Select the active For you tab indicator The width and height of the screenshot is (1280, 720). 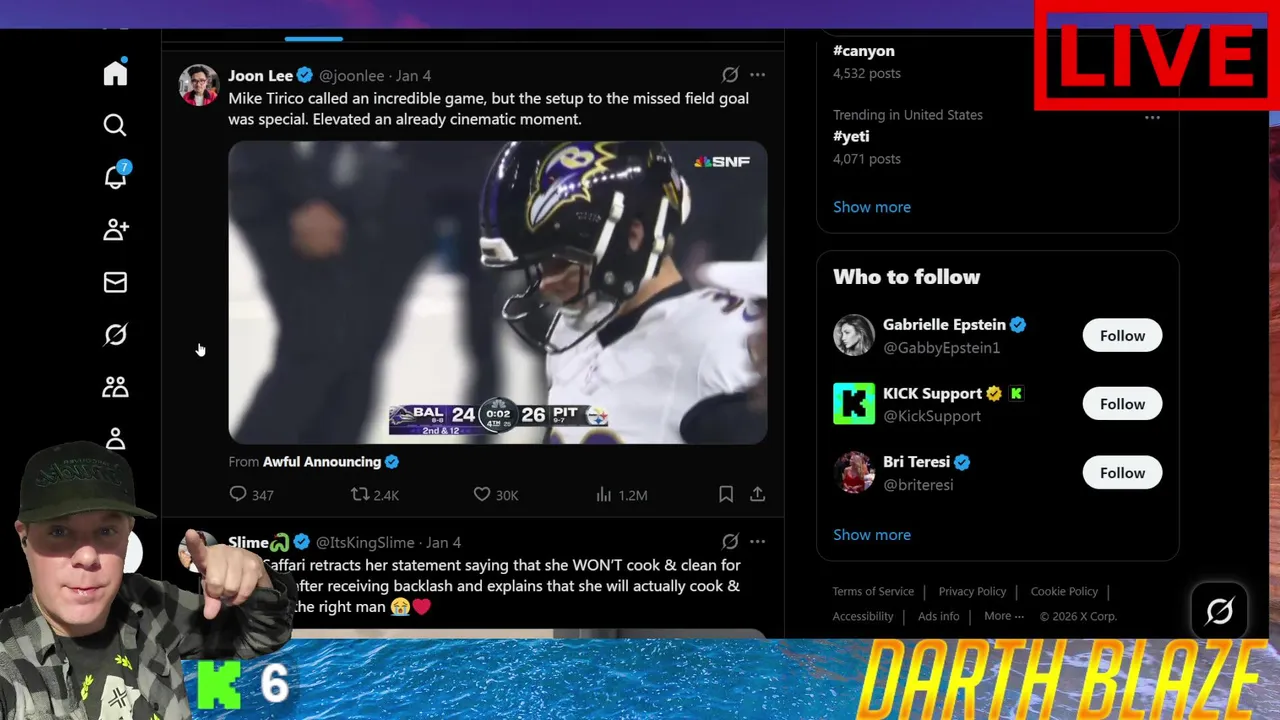click(313, 39)
